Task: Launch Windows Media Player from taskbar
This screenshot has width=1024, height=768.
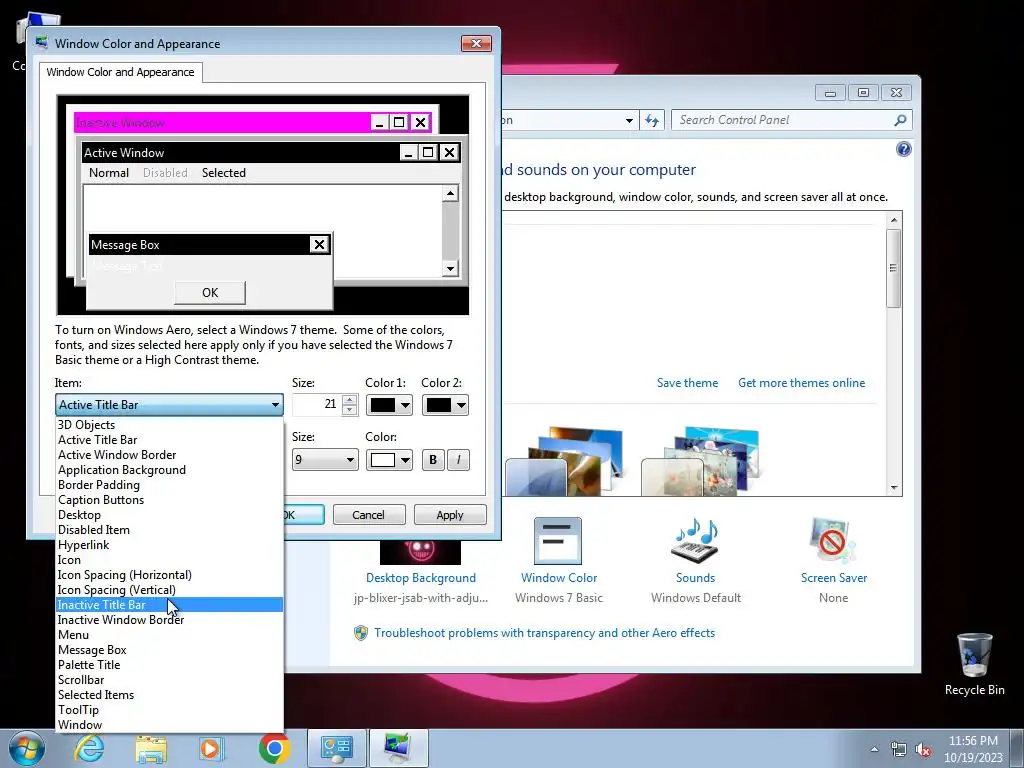Action: point(211,748)
